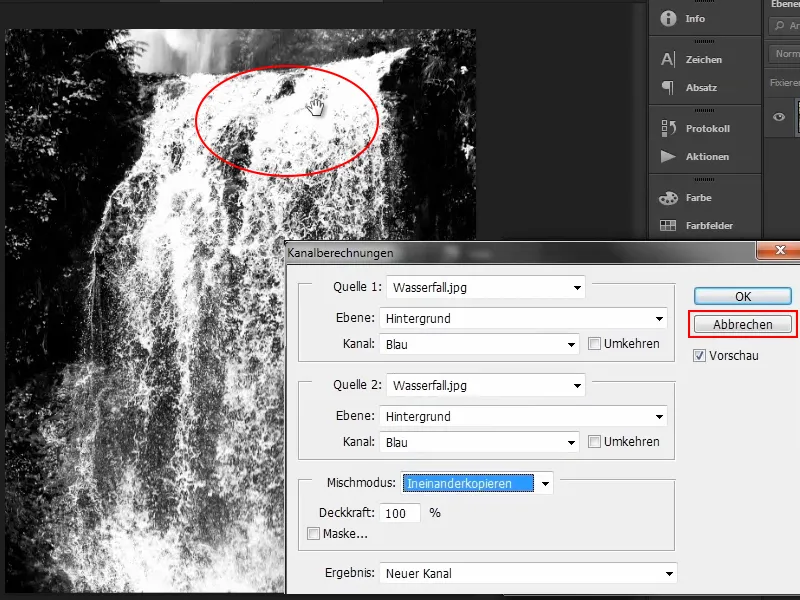The image size is (800, 600).
Task: Open the Info panel icon
Action: 668,18
